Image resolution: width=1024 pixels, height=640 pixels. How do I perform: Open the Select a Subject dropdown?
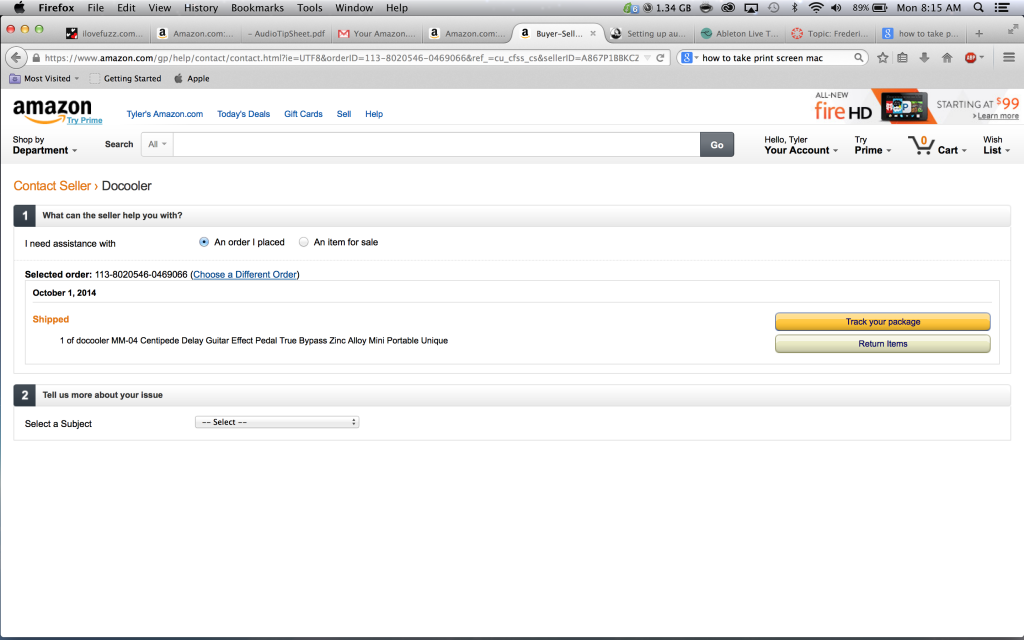(x=277, y=422)
